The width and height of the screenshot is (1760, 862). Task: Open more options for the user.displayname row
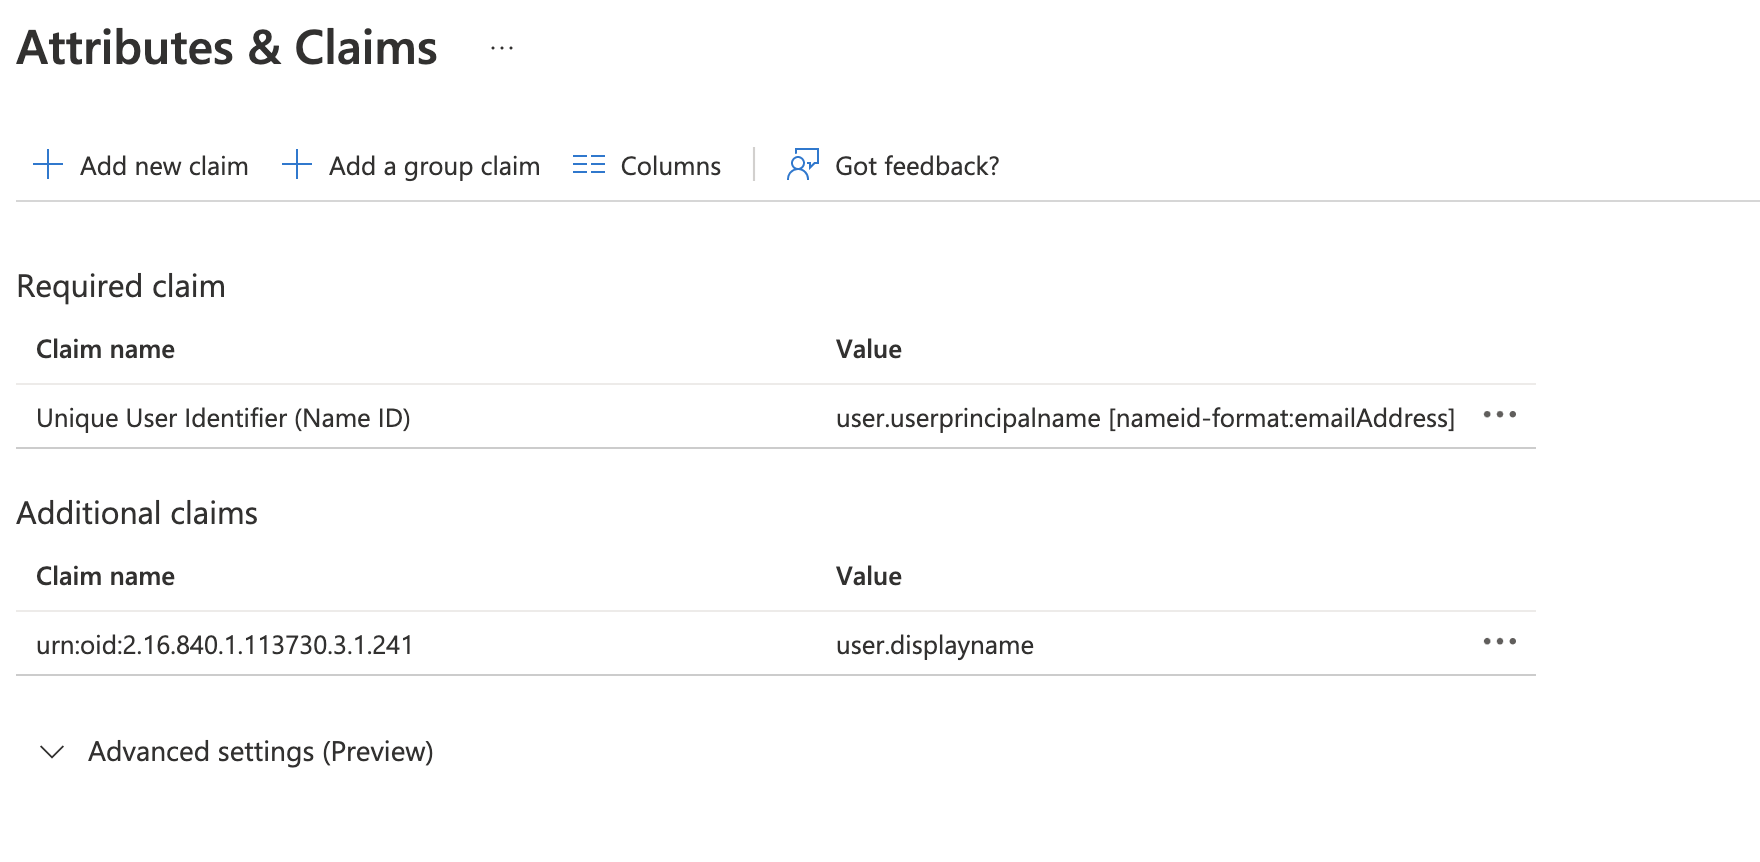tap(1499, 642)
